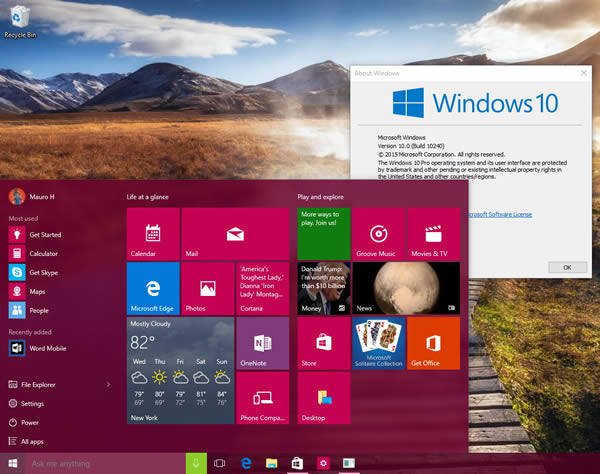This screenshot has height=474, width=600.
Task: Launch the Microsoft Edge tile
Action: point(153,288)
